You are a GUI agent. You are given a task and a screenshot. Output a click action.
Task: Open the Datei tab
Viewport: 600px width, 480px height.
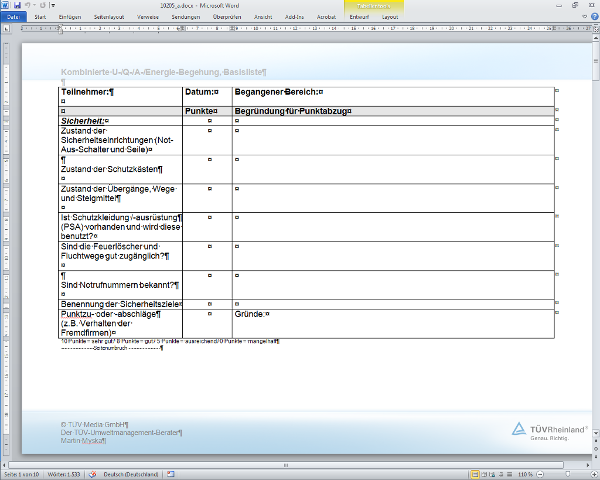point(13,17)
